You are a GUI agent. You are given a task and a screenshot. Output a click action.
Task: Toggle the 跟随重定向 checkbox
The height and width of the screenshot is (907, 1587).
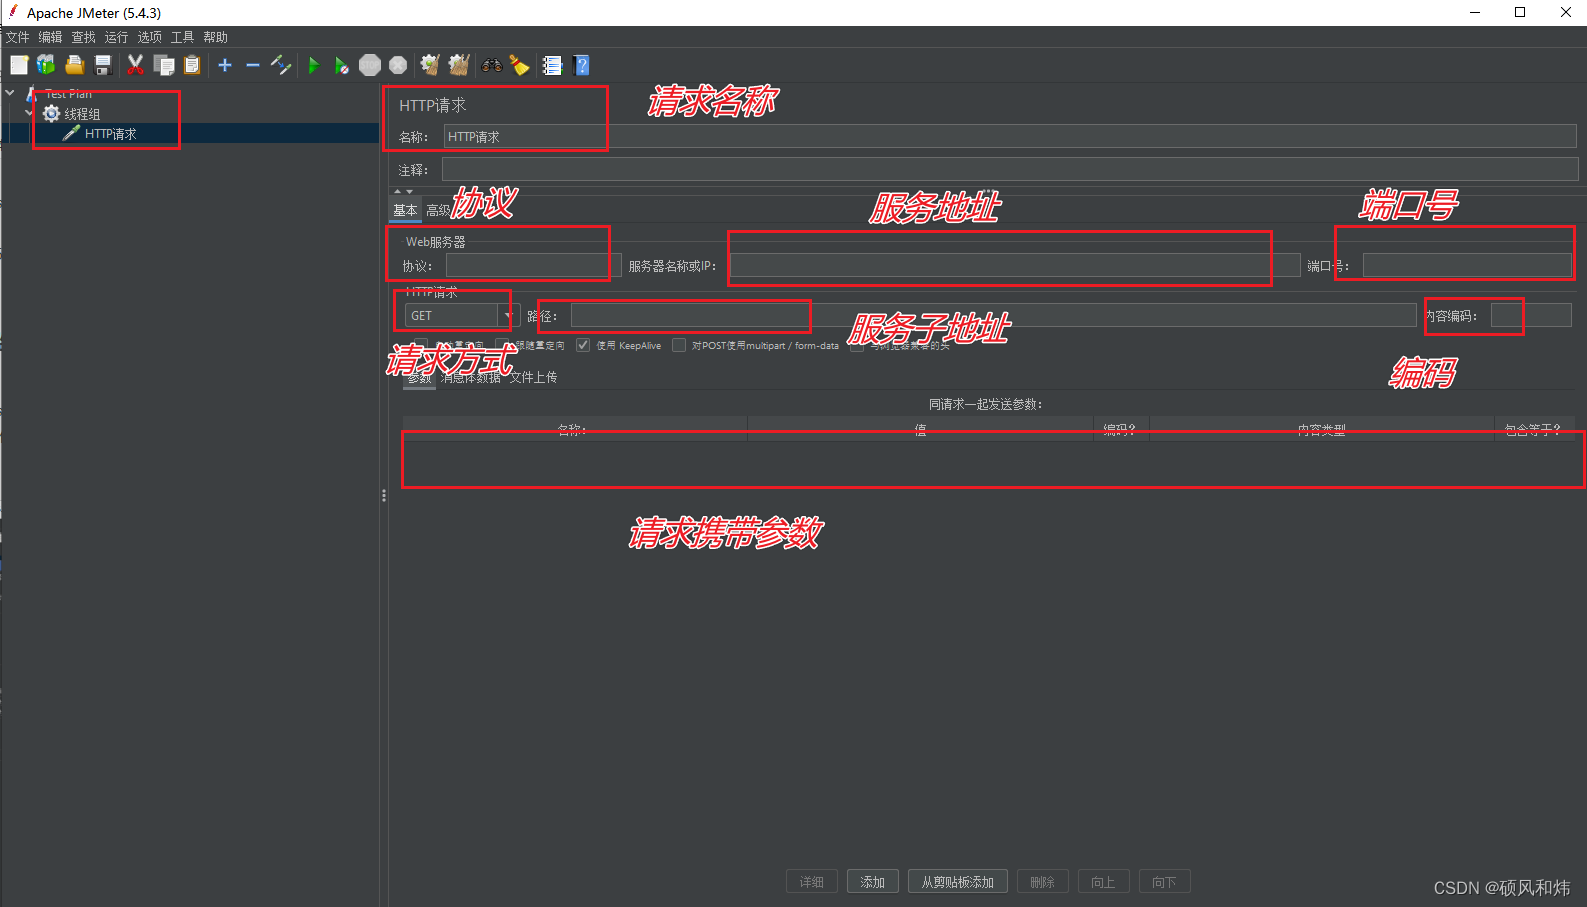[502, 345]
